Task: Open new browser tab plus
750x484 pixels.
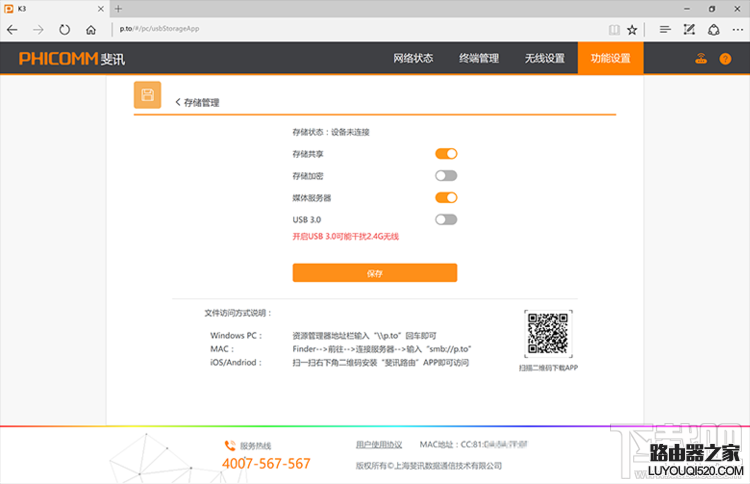Action: click(118, 9)
